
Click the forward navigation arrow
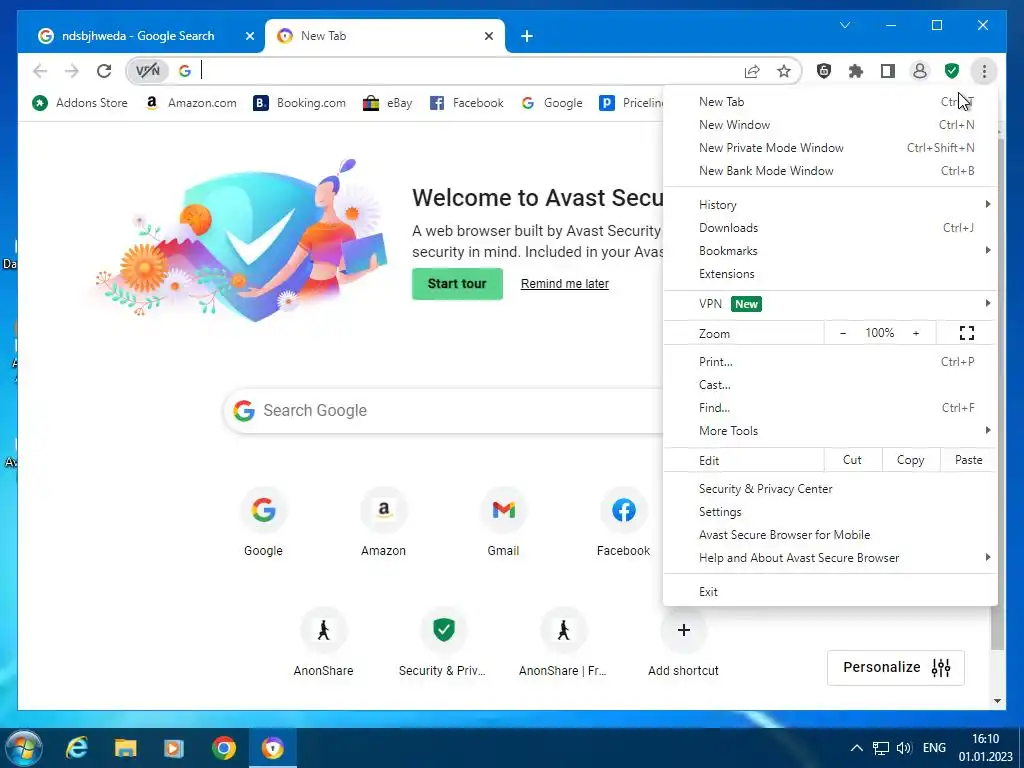coord(72,71)
